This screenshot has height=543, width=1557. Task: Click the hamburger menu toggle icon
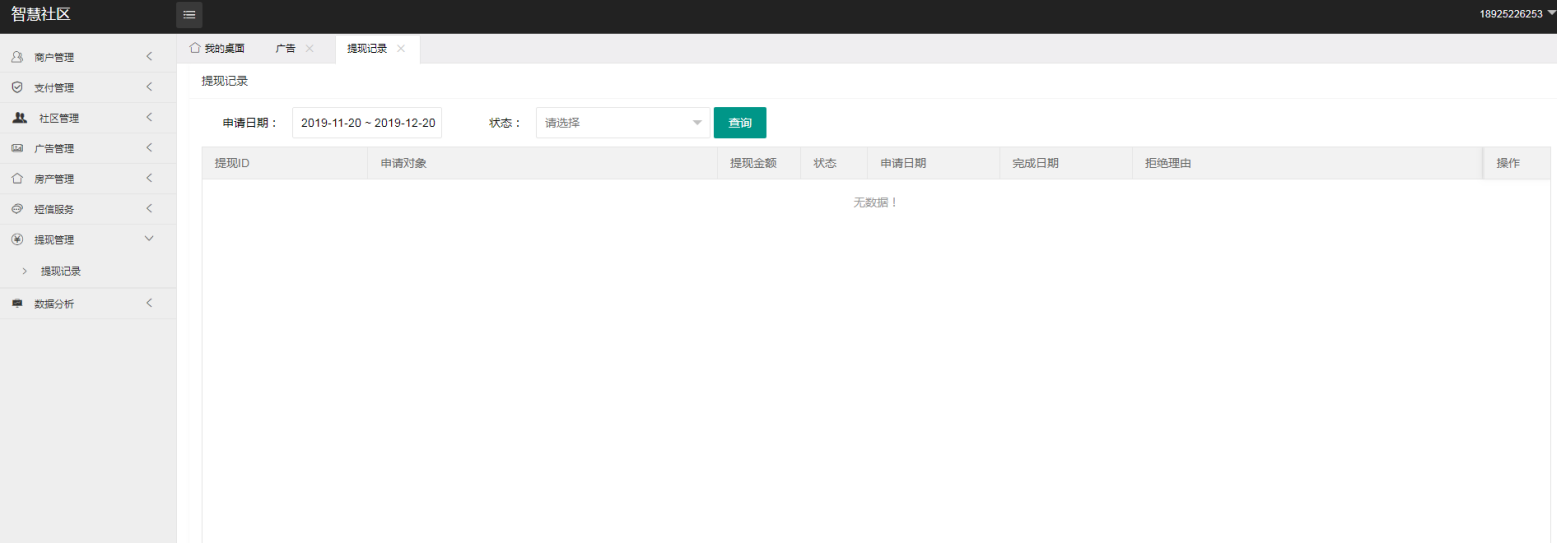pyautogui.click(x=189, y=14)
